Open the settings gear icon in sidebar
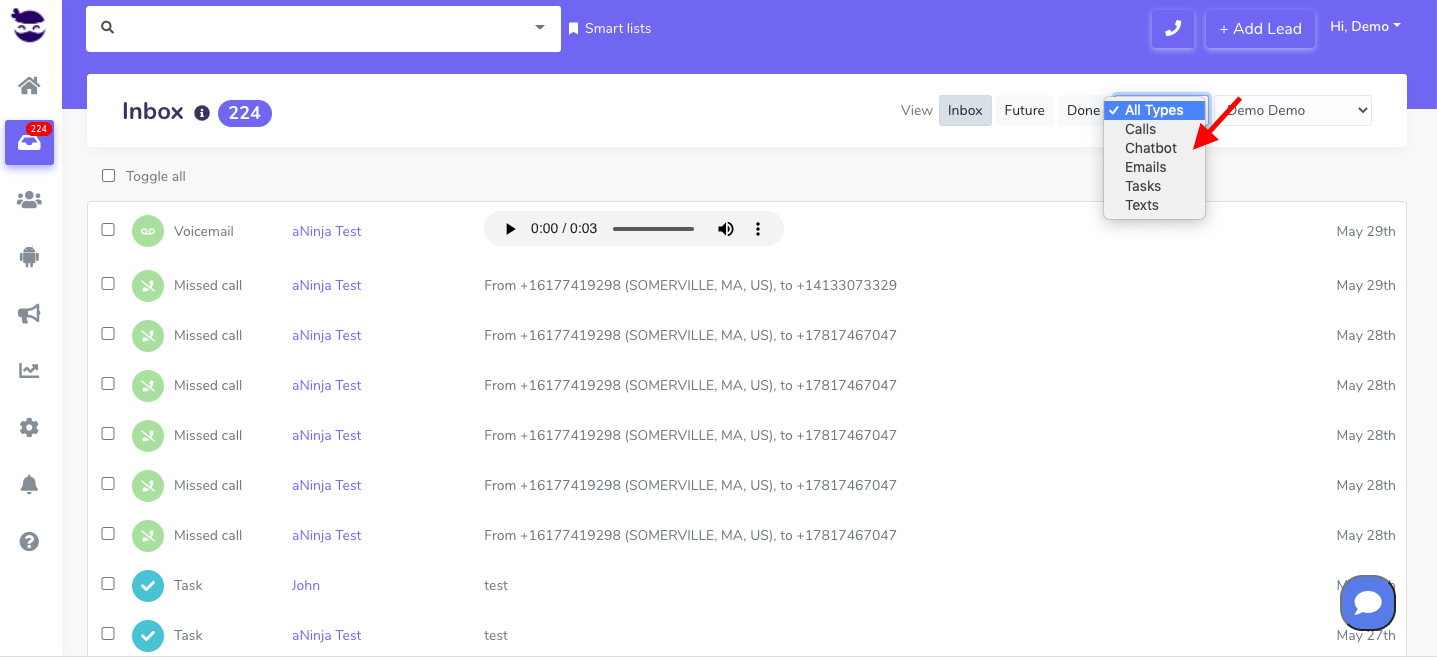The width and height of the screenshot is (1437, 661). pyautogui.click(x=29, y=428)
